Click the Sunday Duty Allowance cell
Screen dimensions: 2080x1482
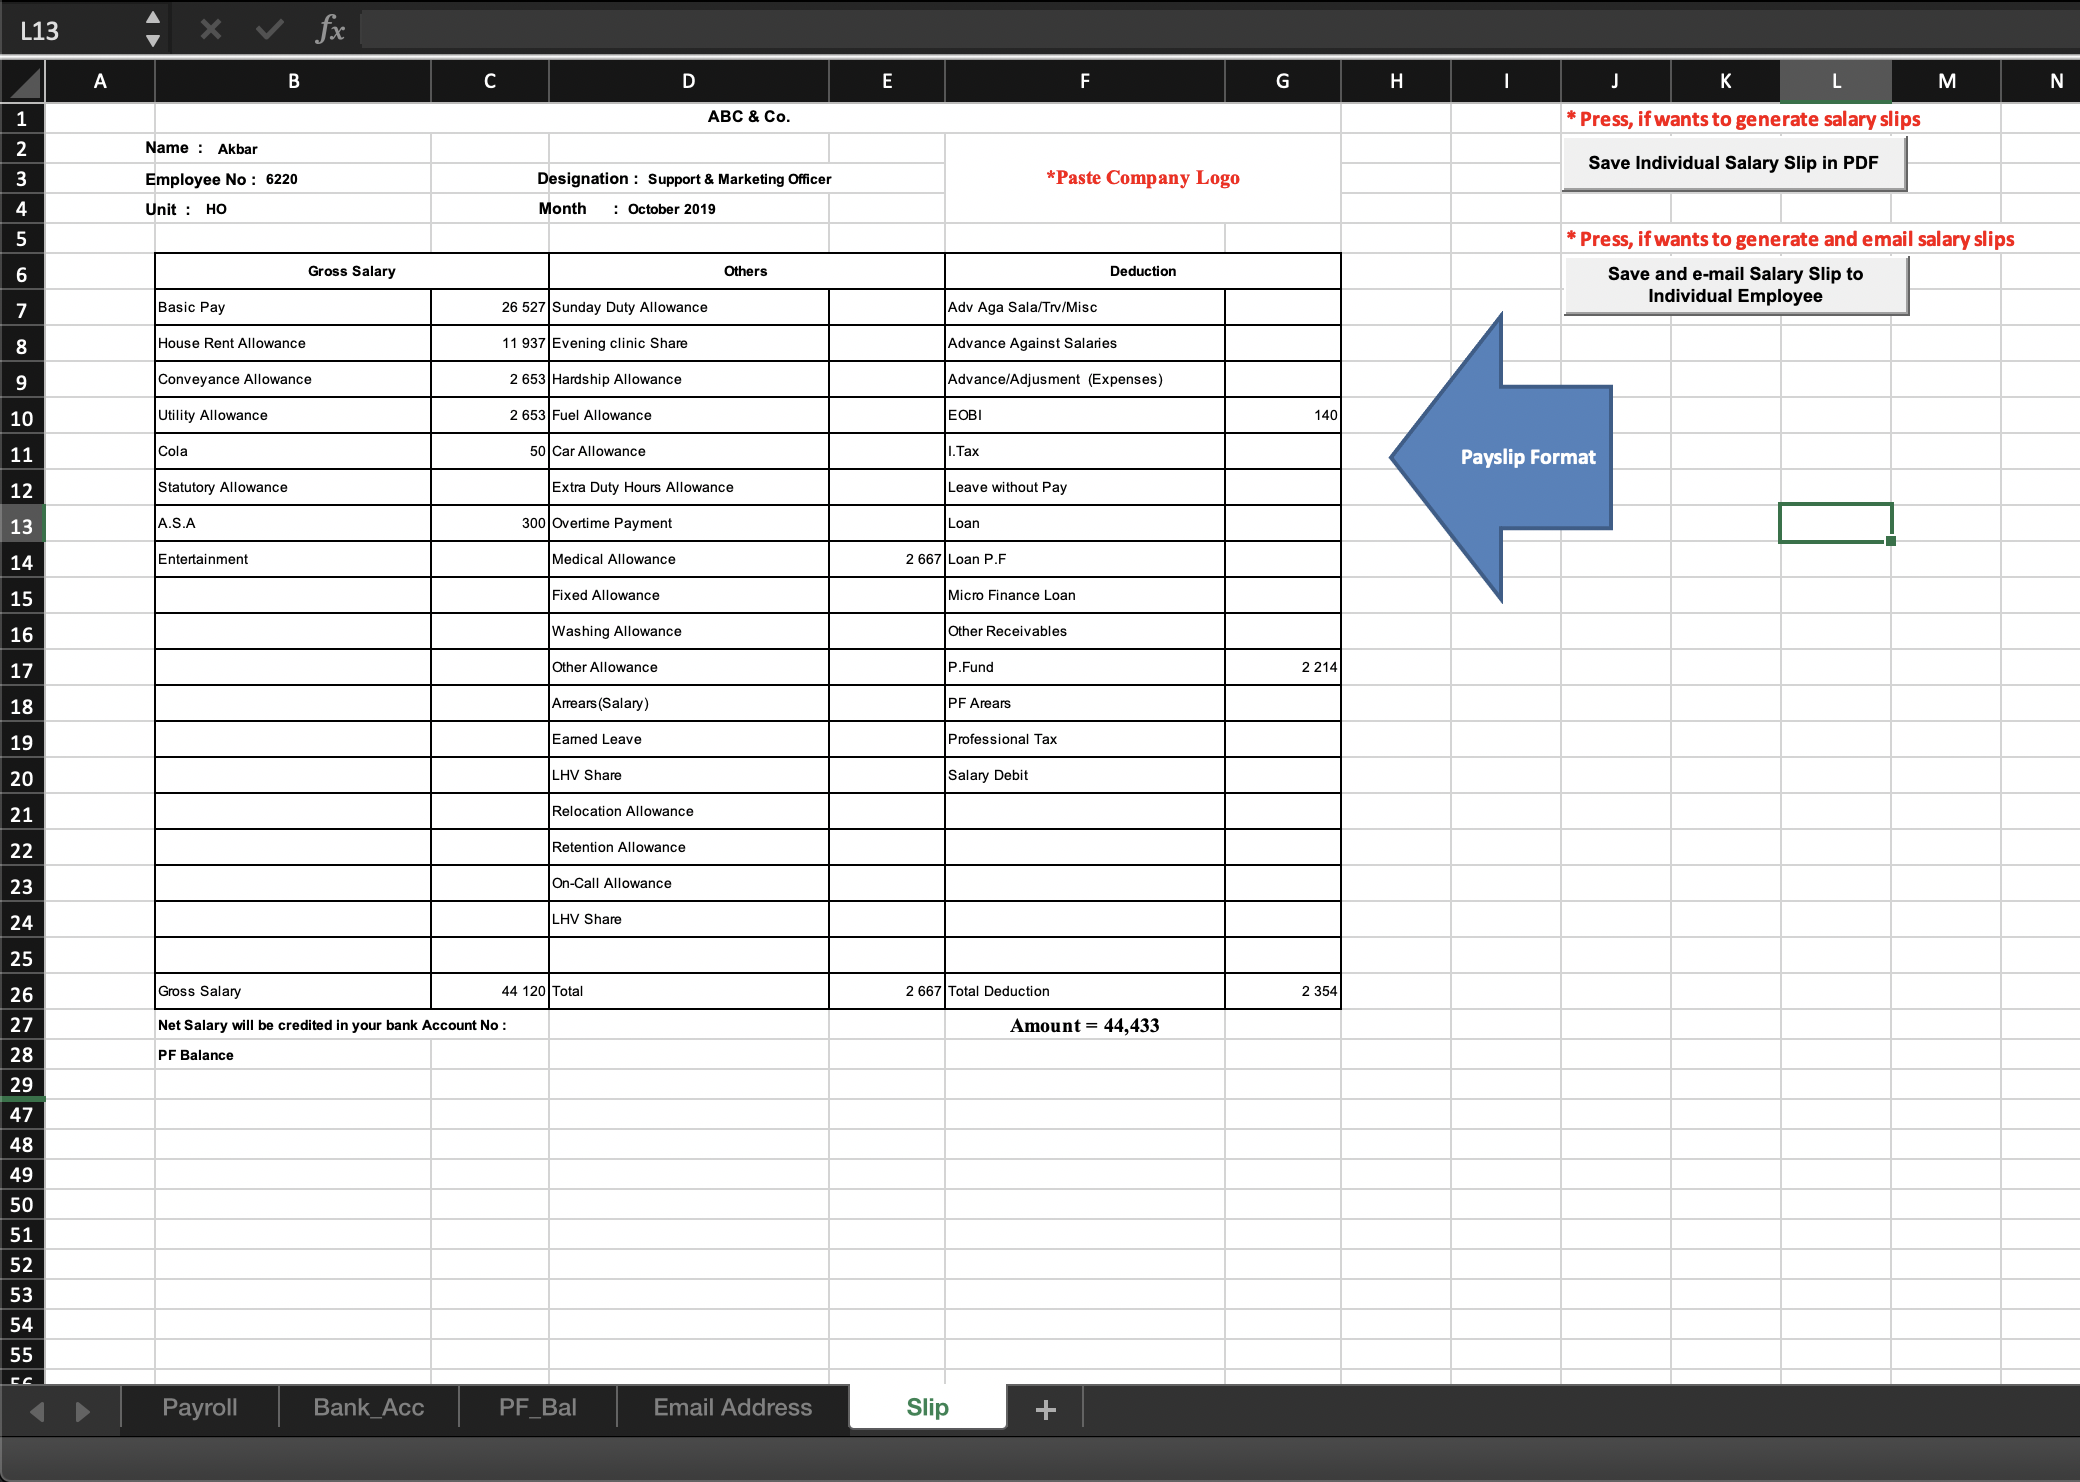click(689, 307)
